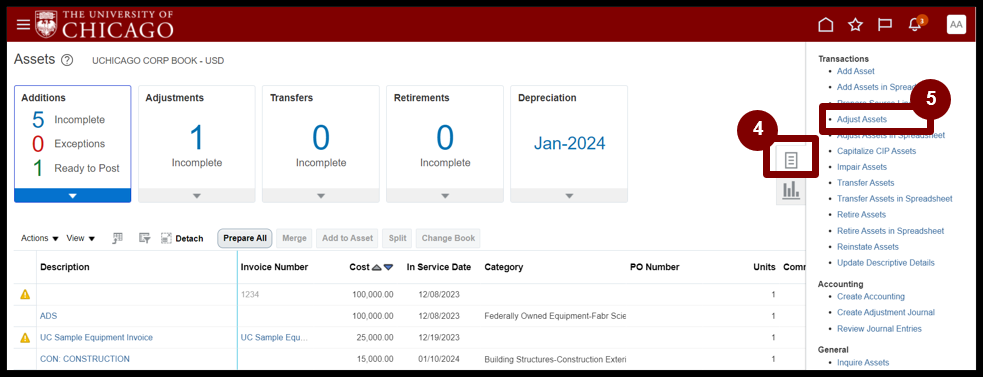Click Jan-2024 depreciation period link
Screen dimensions: 983x377
[569, 144]
